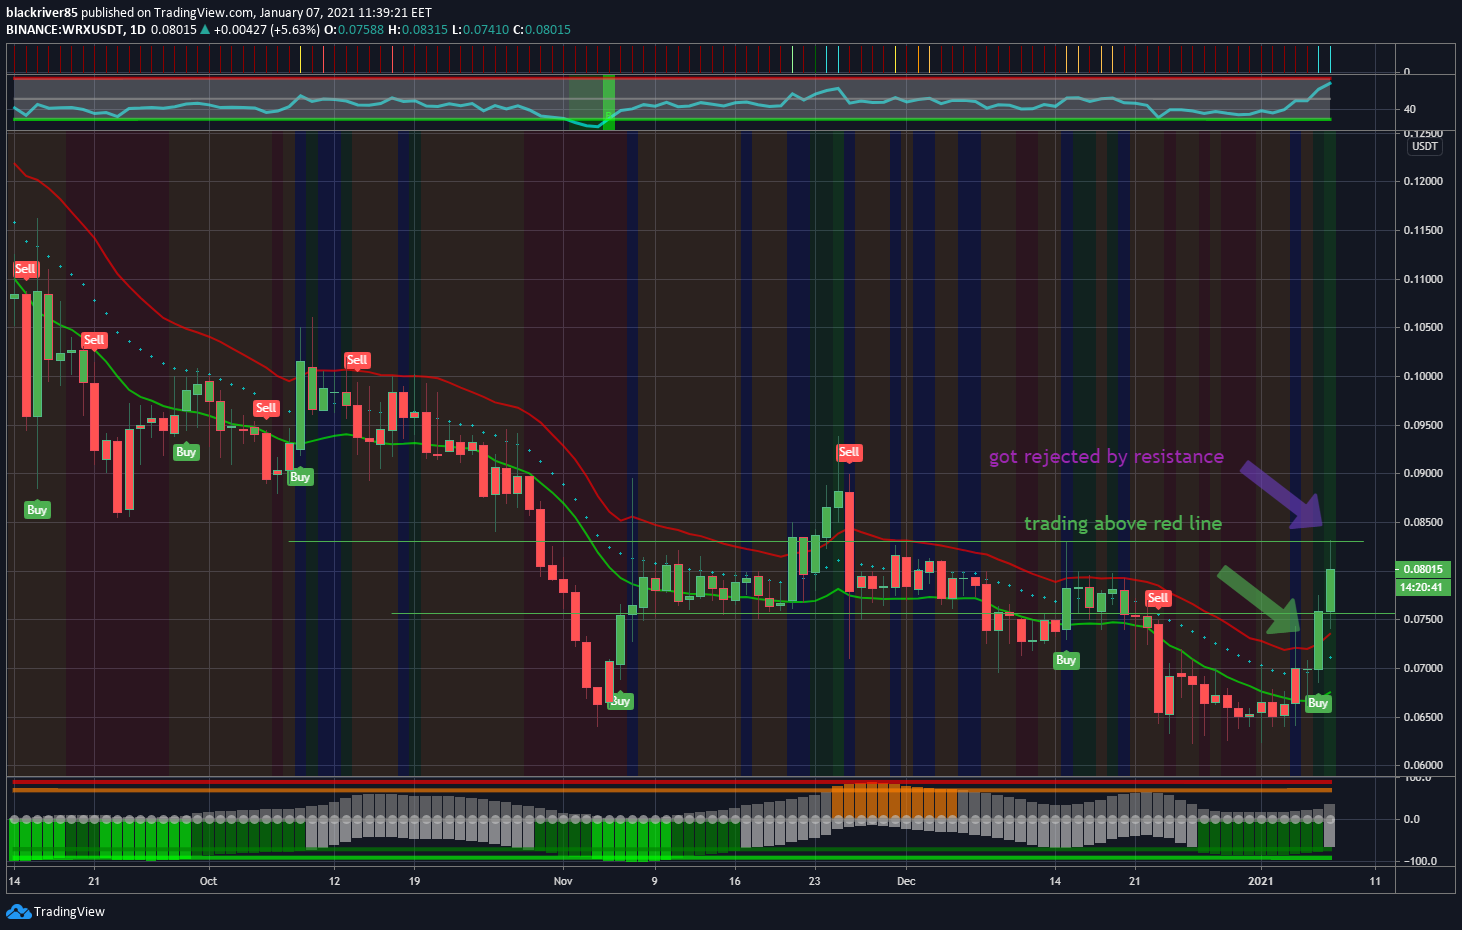
Task: Click the 0.09000 price axis label
Action: tap(1423, 474)
